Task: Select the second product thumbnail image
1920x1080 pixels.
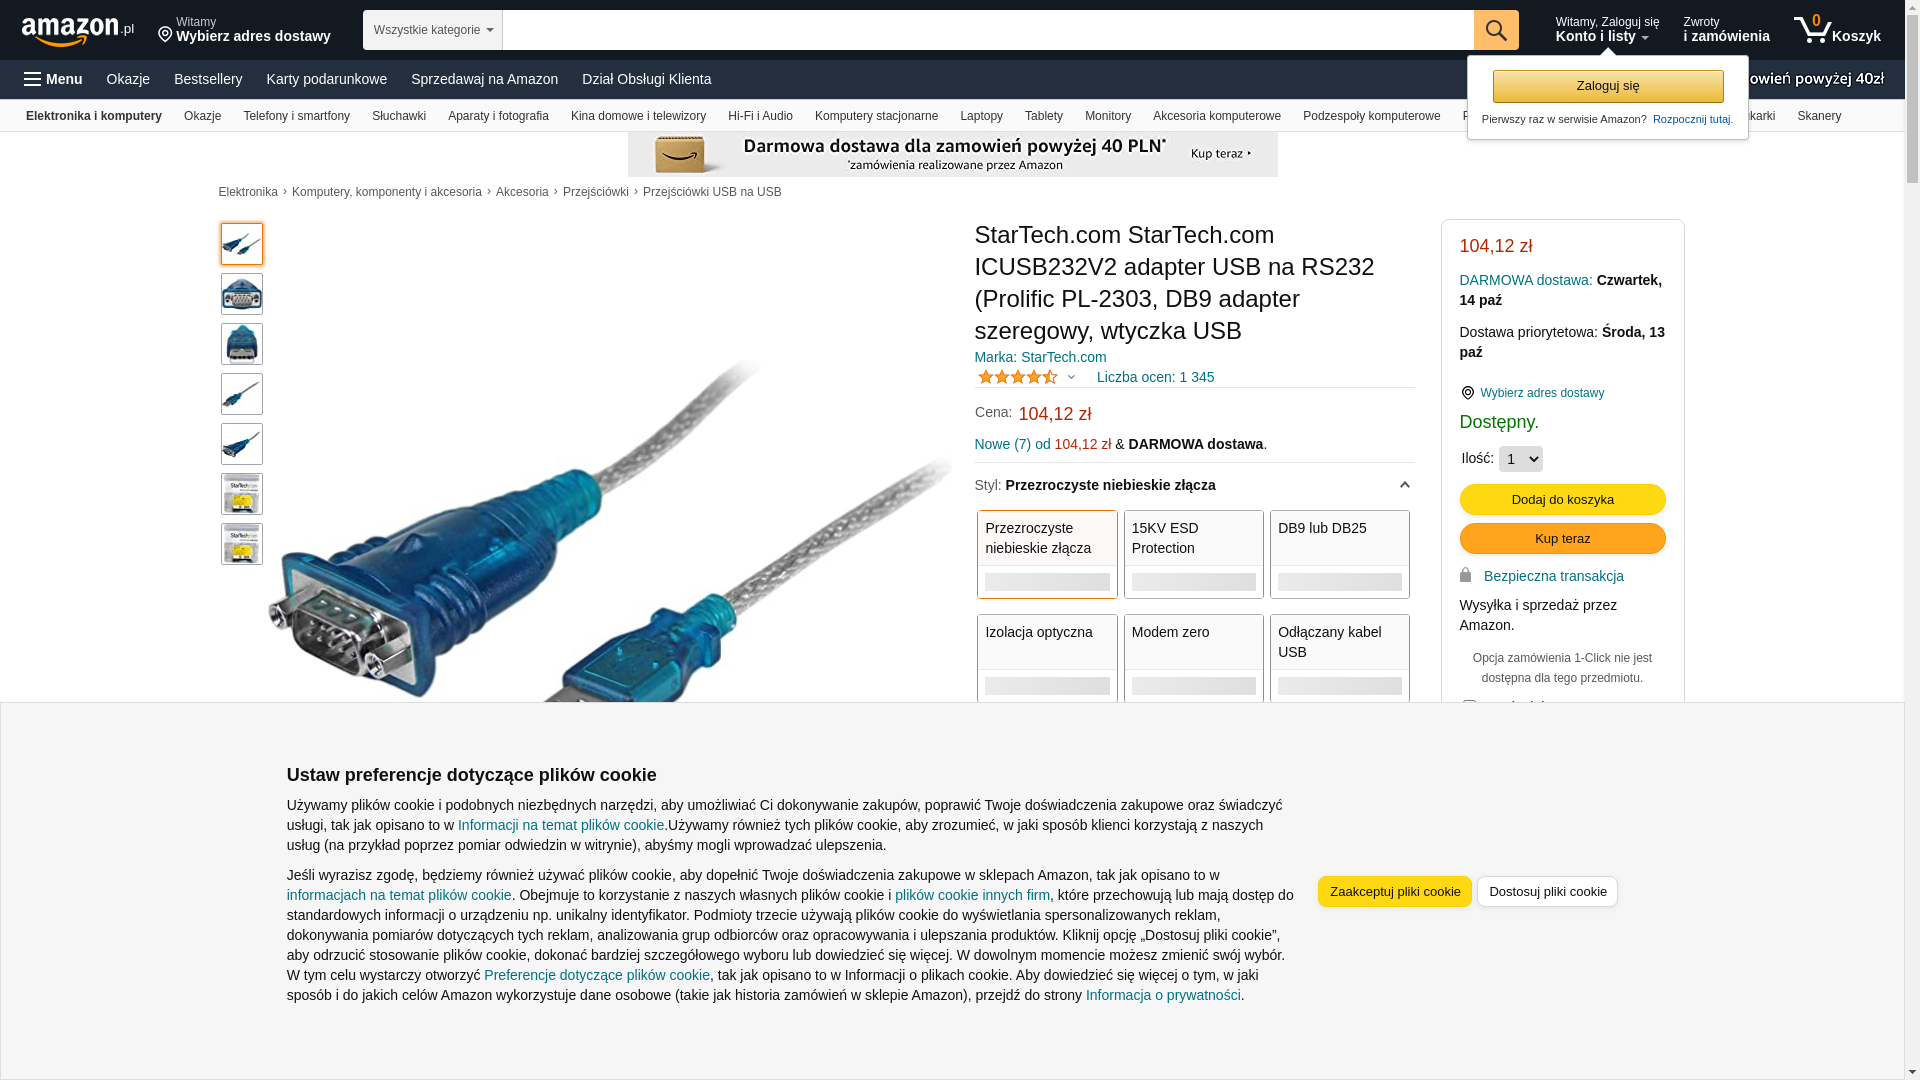Action: point(242,294)
